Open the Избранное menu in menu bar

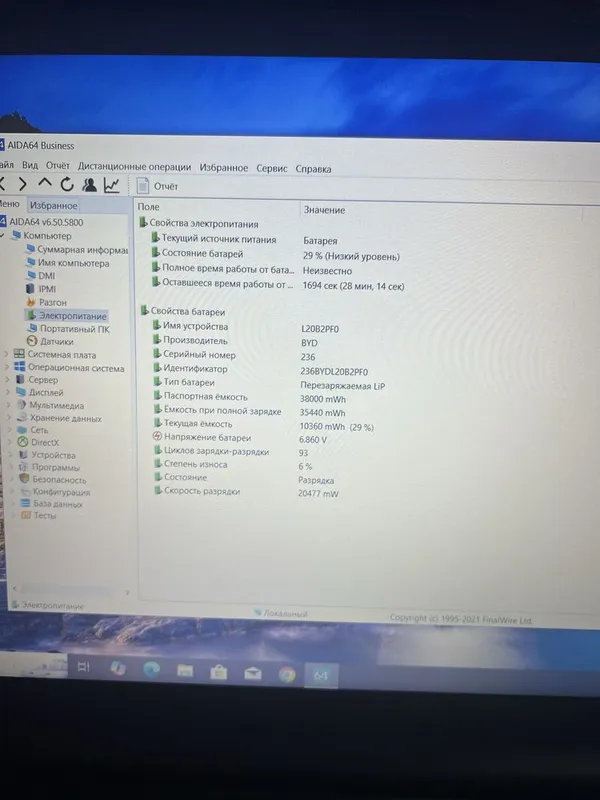[x=223, y=168]
